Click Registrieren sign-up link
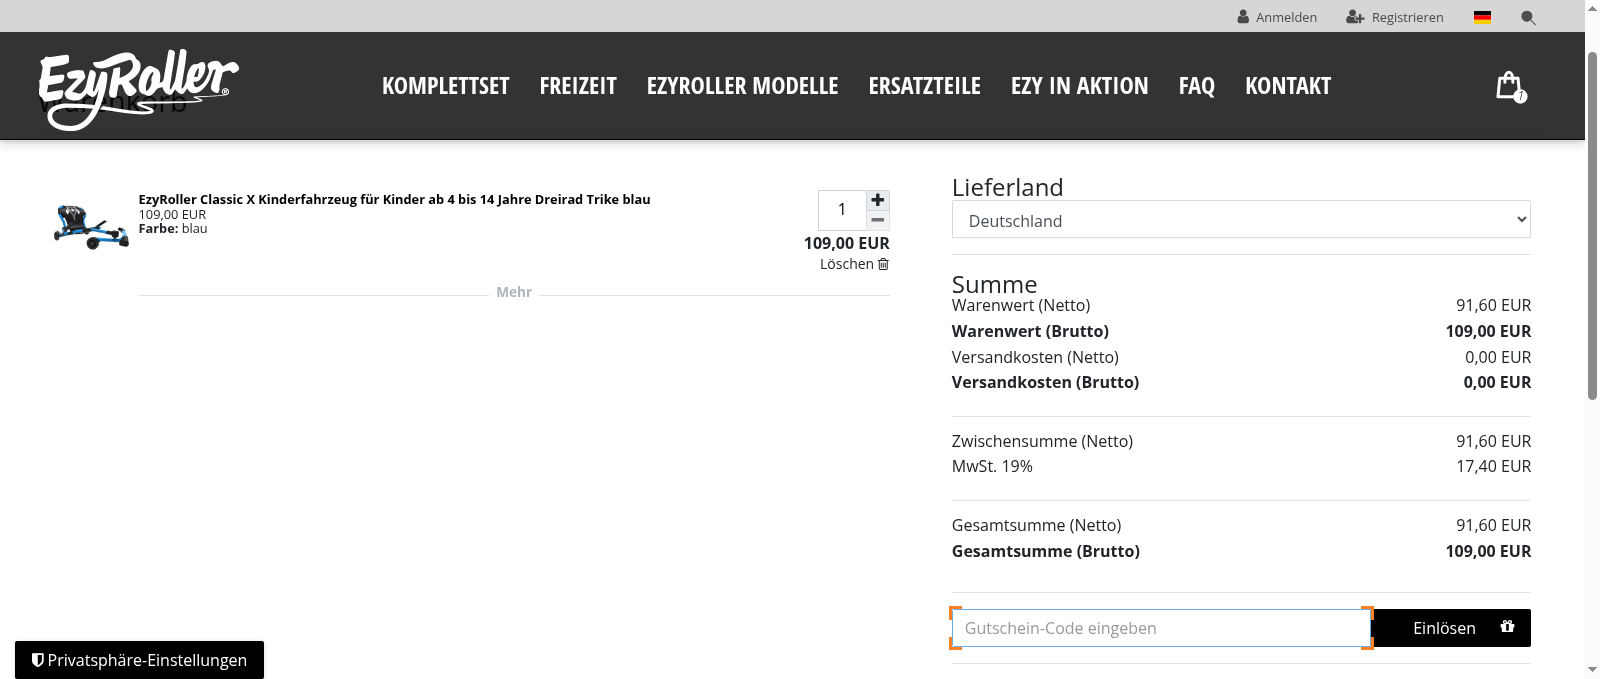The height and width of the screenshot is (679, 1600). click(1395, 17)
